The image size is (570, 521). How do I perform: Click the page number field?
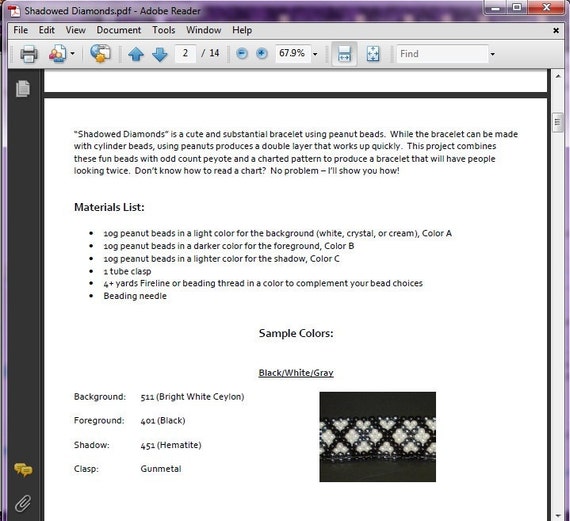coord(185,53)
